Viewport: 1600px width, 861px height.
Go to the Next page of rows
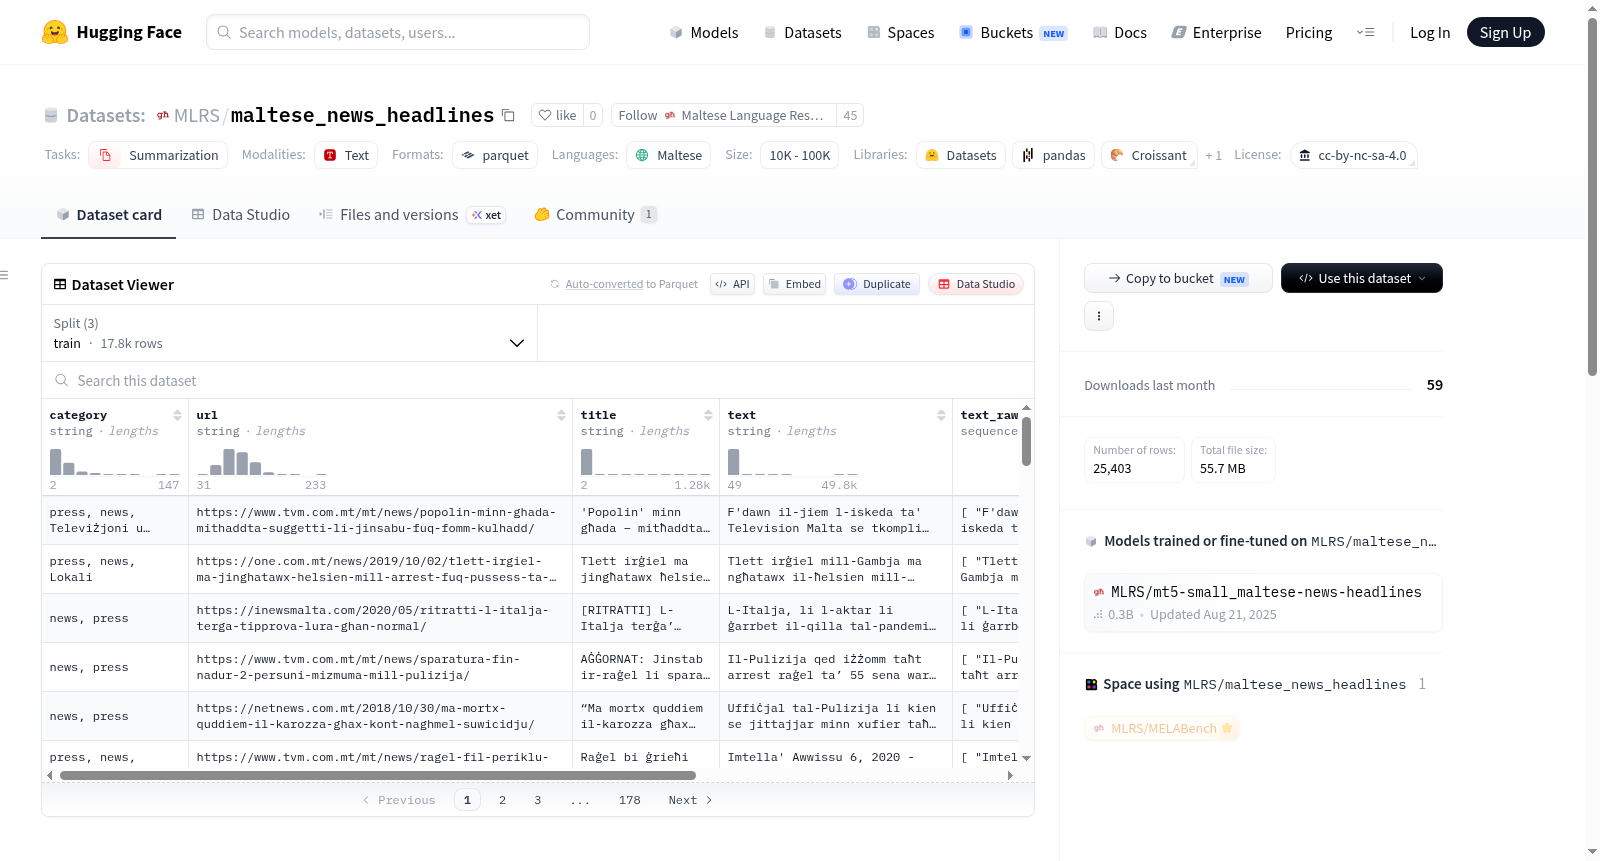point(690,800)
